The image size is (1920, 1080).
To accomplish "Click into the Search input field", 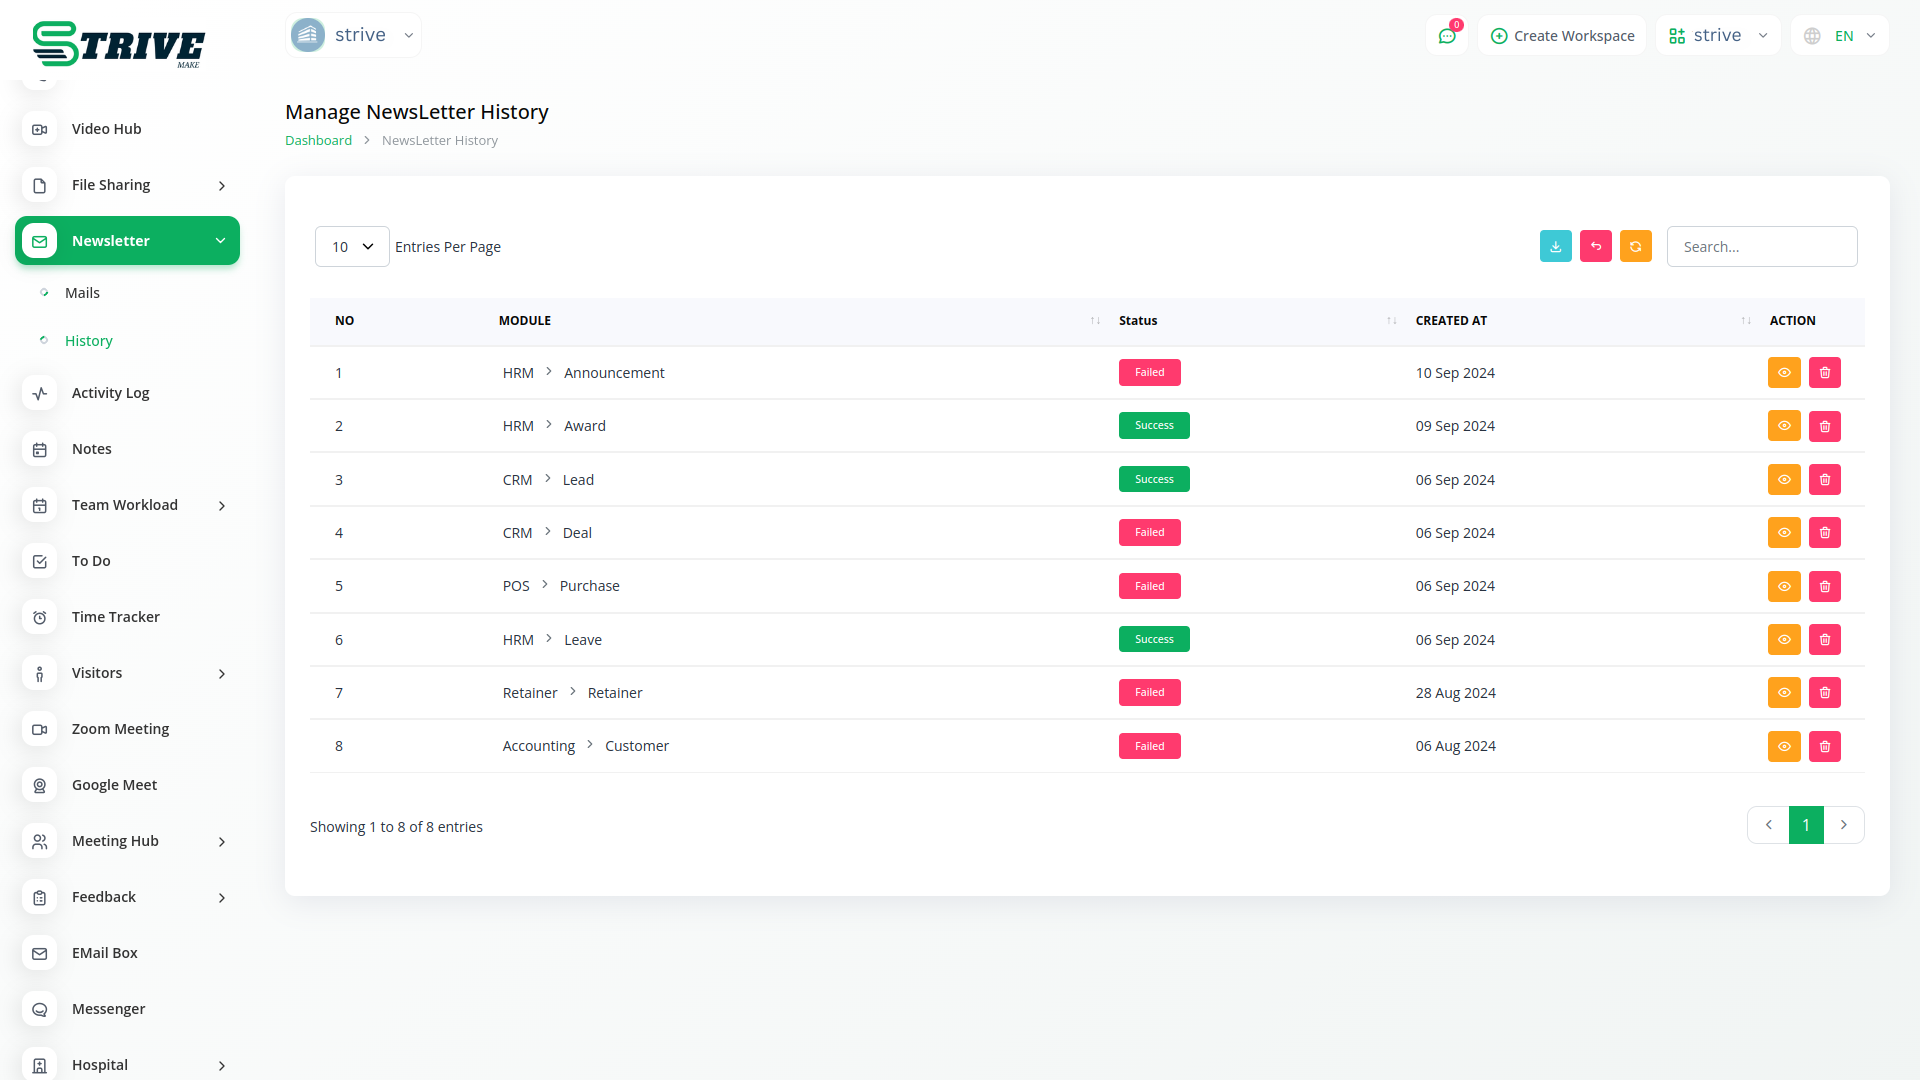I will (1761, 247).
